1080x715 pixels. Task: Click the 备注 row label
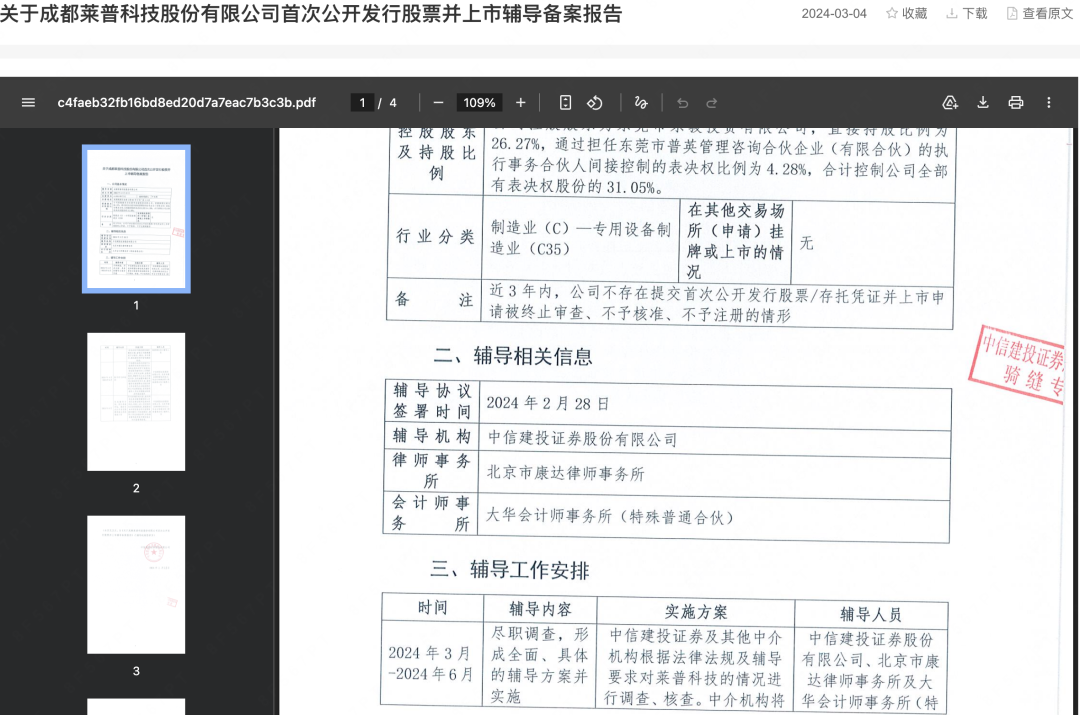tap(434, 300)
